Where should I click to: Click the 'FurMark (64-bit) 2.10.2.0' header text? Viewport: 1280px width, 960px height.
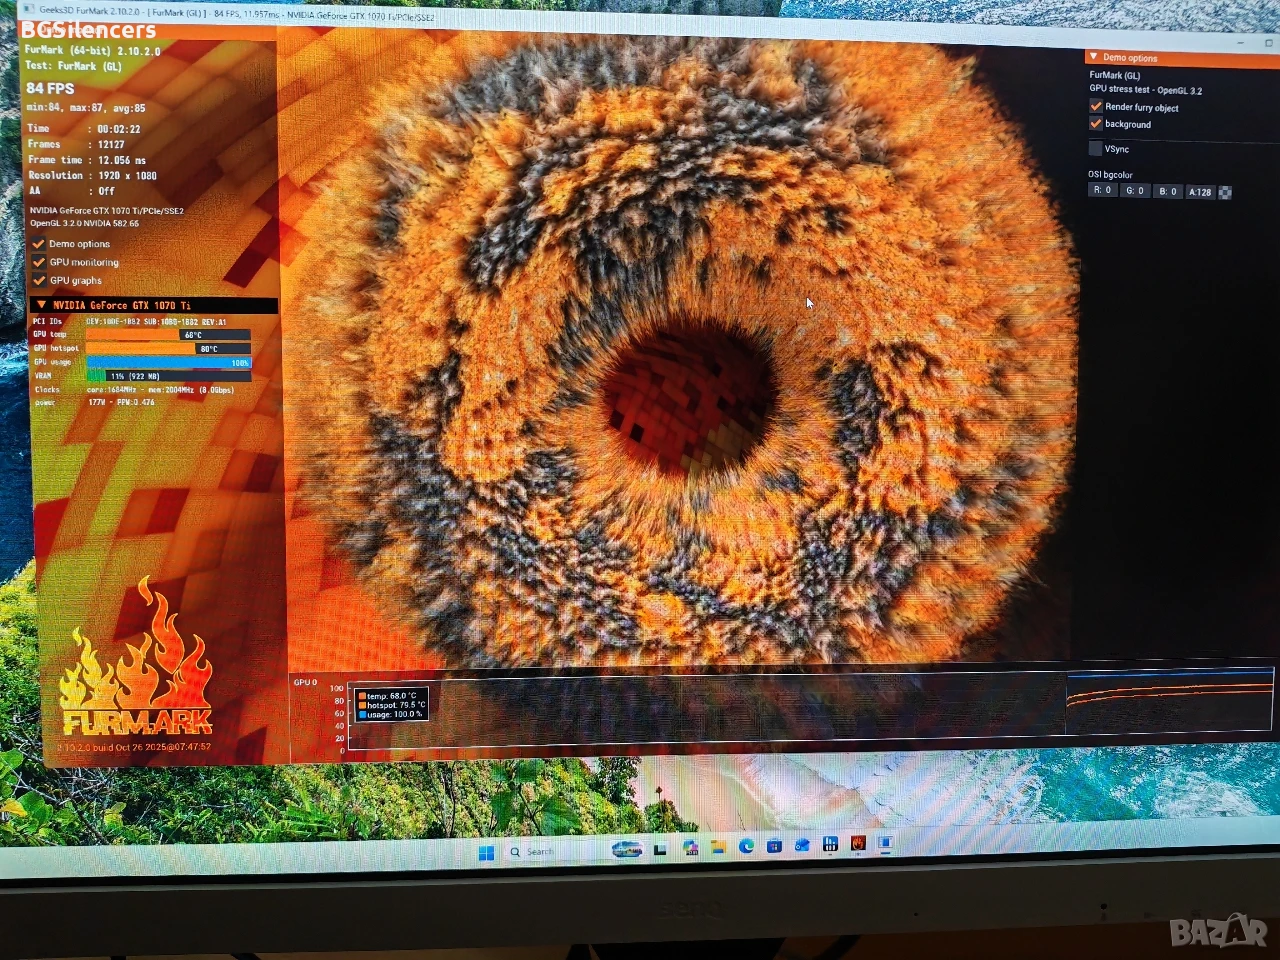[92, 50]
